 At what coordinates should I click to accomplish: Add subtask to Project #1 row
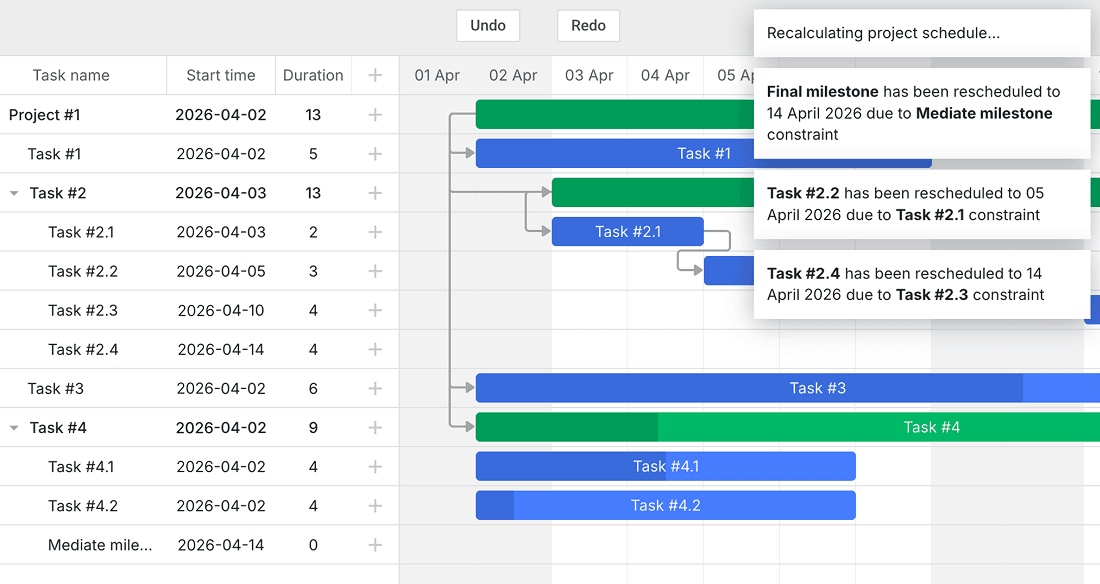(375, 114)
